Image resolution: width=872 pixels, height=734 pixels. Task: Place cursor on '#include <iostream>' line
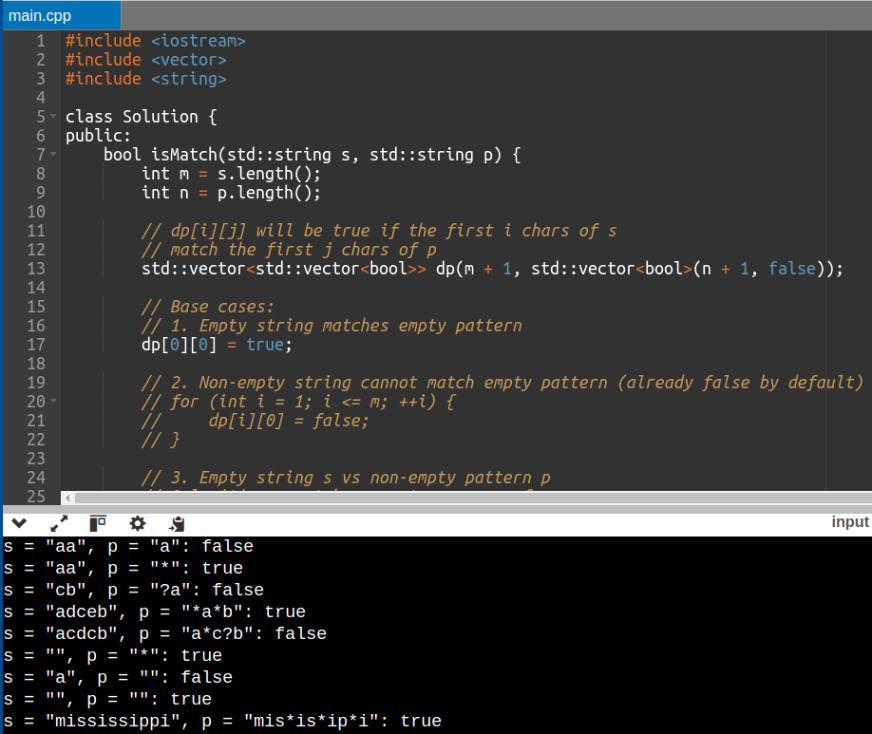click(x=155, y=41)
